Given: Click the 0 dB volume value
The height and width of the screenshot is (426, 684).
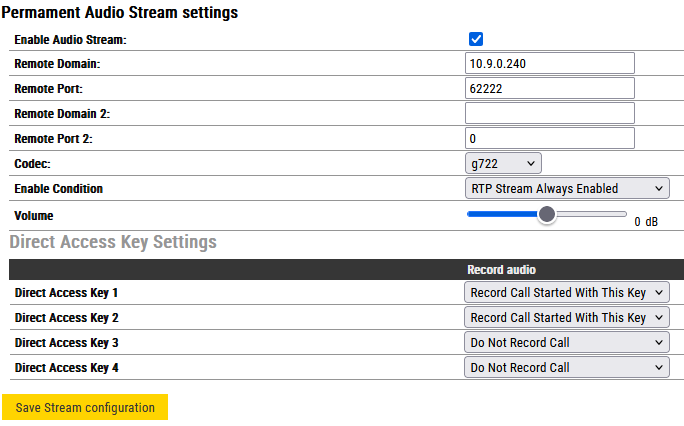Looking at the screenshot, I should point(646,222).
